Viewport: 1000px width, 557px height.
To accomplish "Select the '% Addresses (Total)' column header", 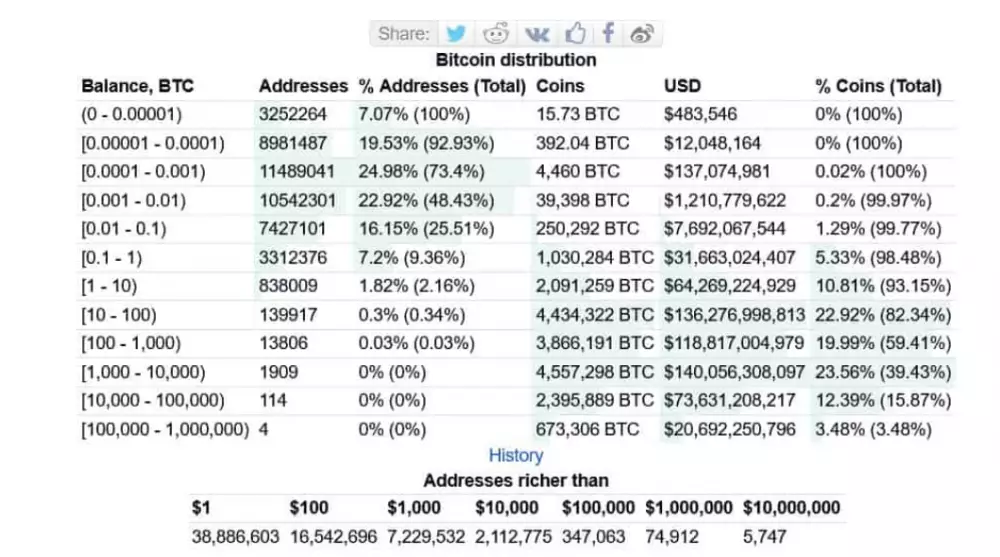I will 441,86.
